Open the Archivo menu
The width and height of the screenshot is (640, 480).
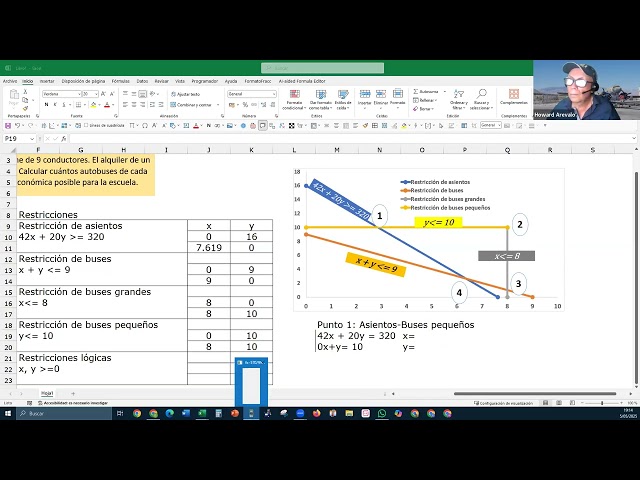tap(10, 81)
